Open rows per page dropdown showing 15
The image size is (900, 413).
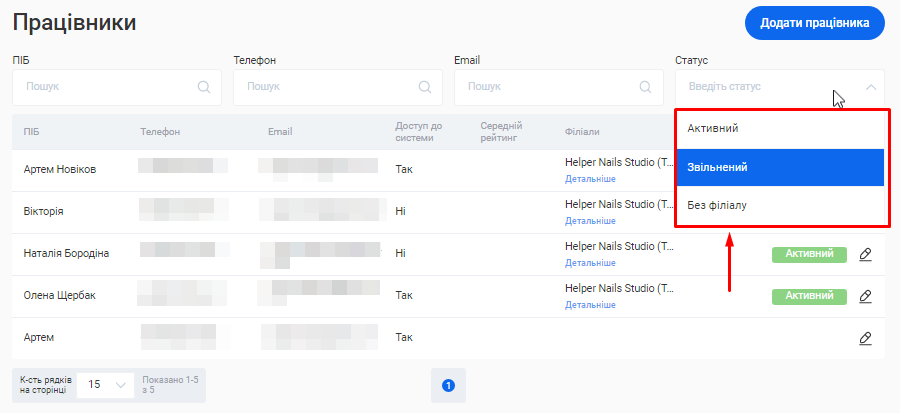pos(106,384)
